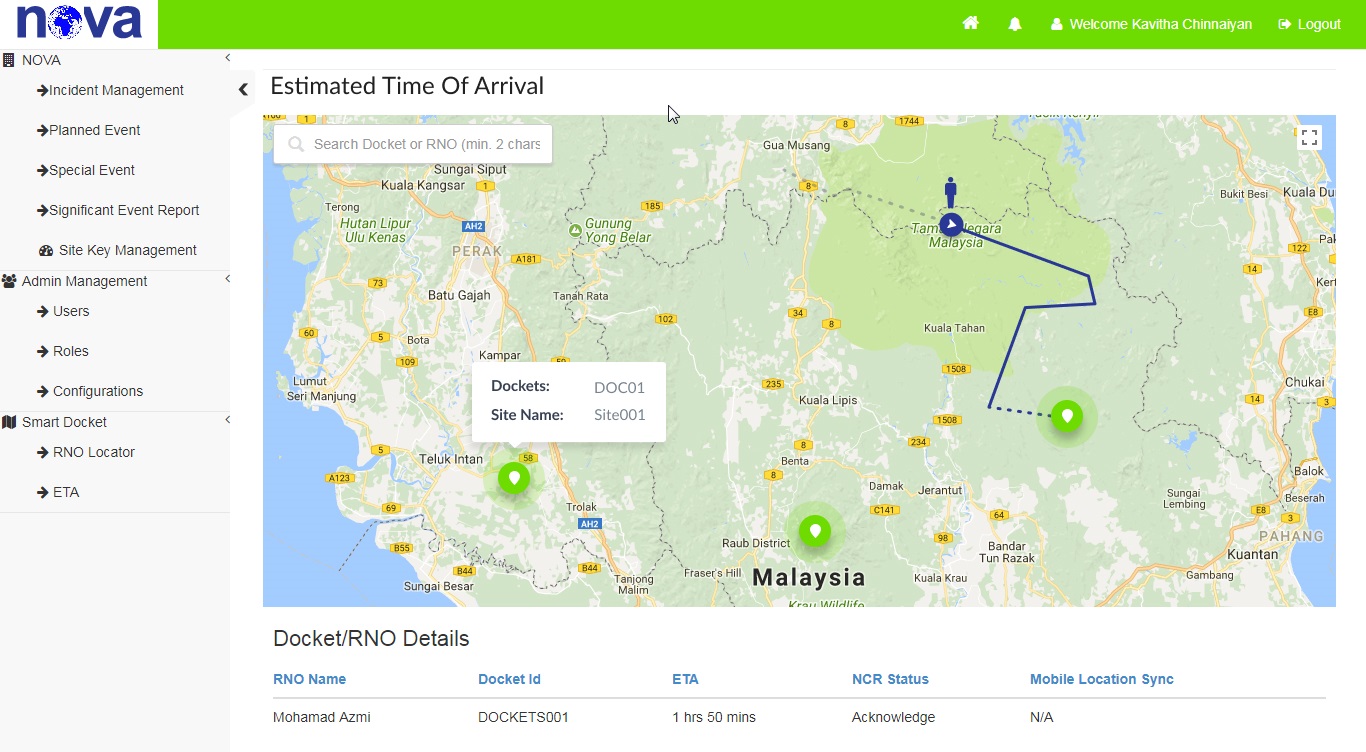Image resolution: width=1366 pixels, height=752 pixels.
Task: Sort by ETA column header
Action: coord(685,679)
